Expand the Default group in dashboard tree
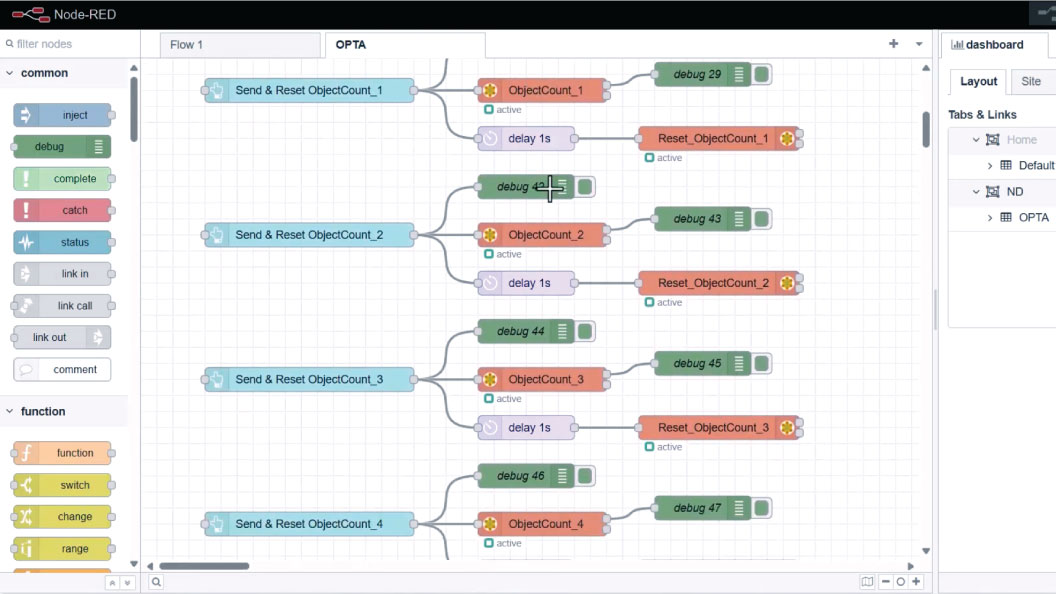Image resolution: width=1056 pixels, height=594 pixels. click(989, 166)
